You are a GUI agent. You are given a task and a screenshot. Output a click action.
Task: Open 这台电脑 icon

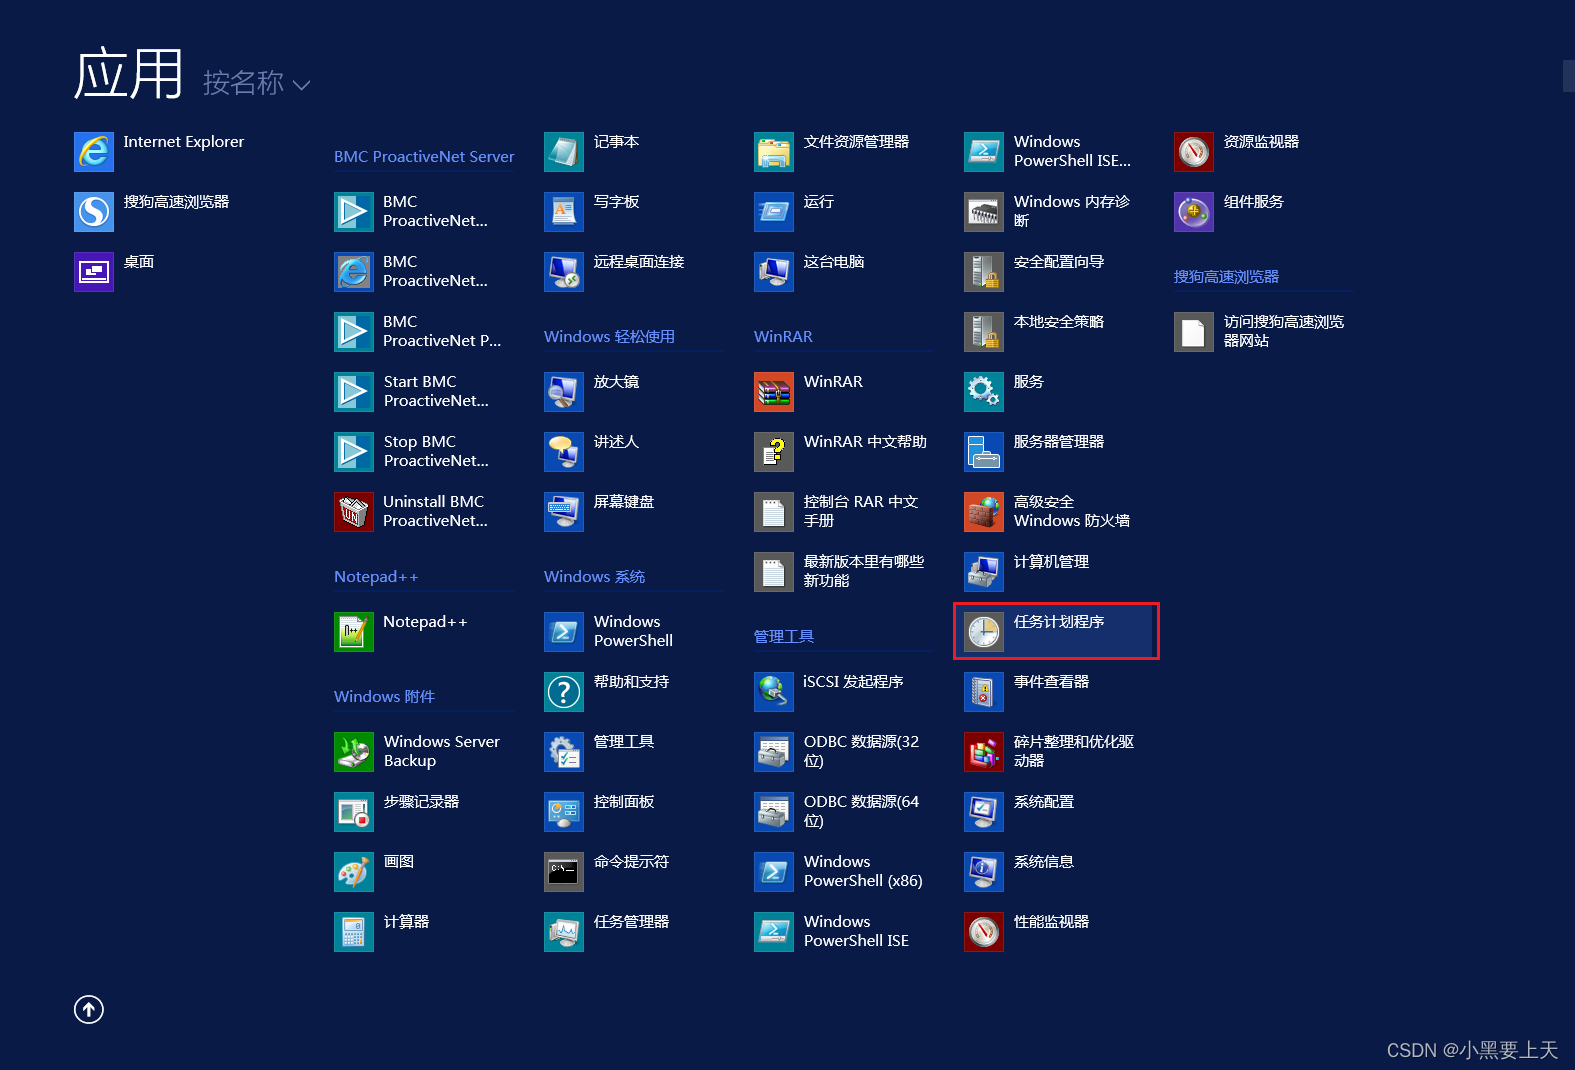[774, 272]
